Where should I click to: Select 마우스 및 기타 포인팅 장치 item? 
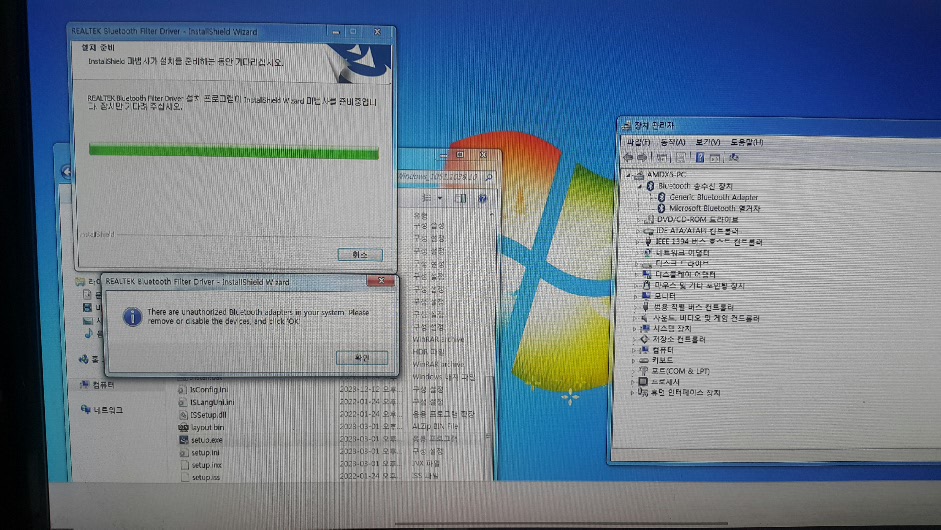[x=699, y=286]
